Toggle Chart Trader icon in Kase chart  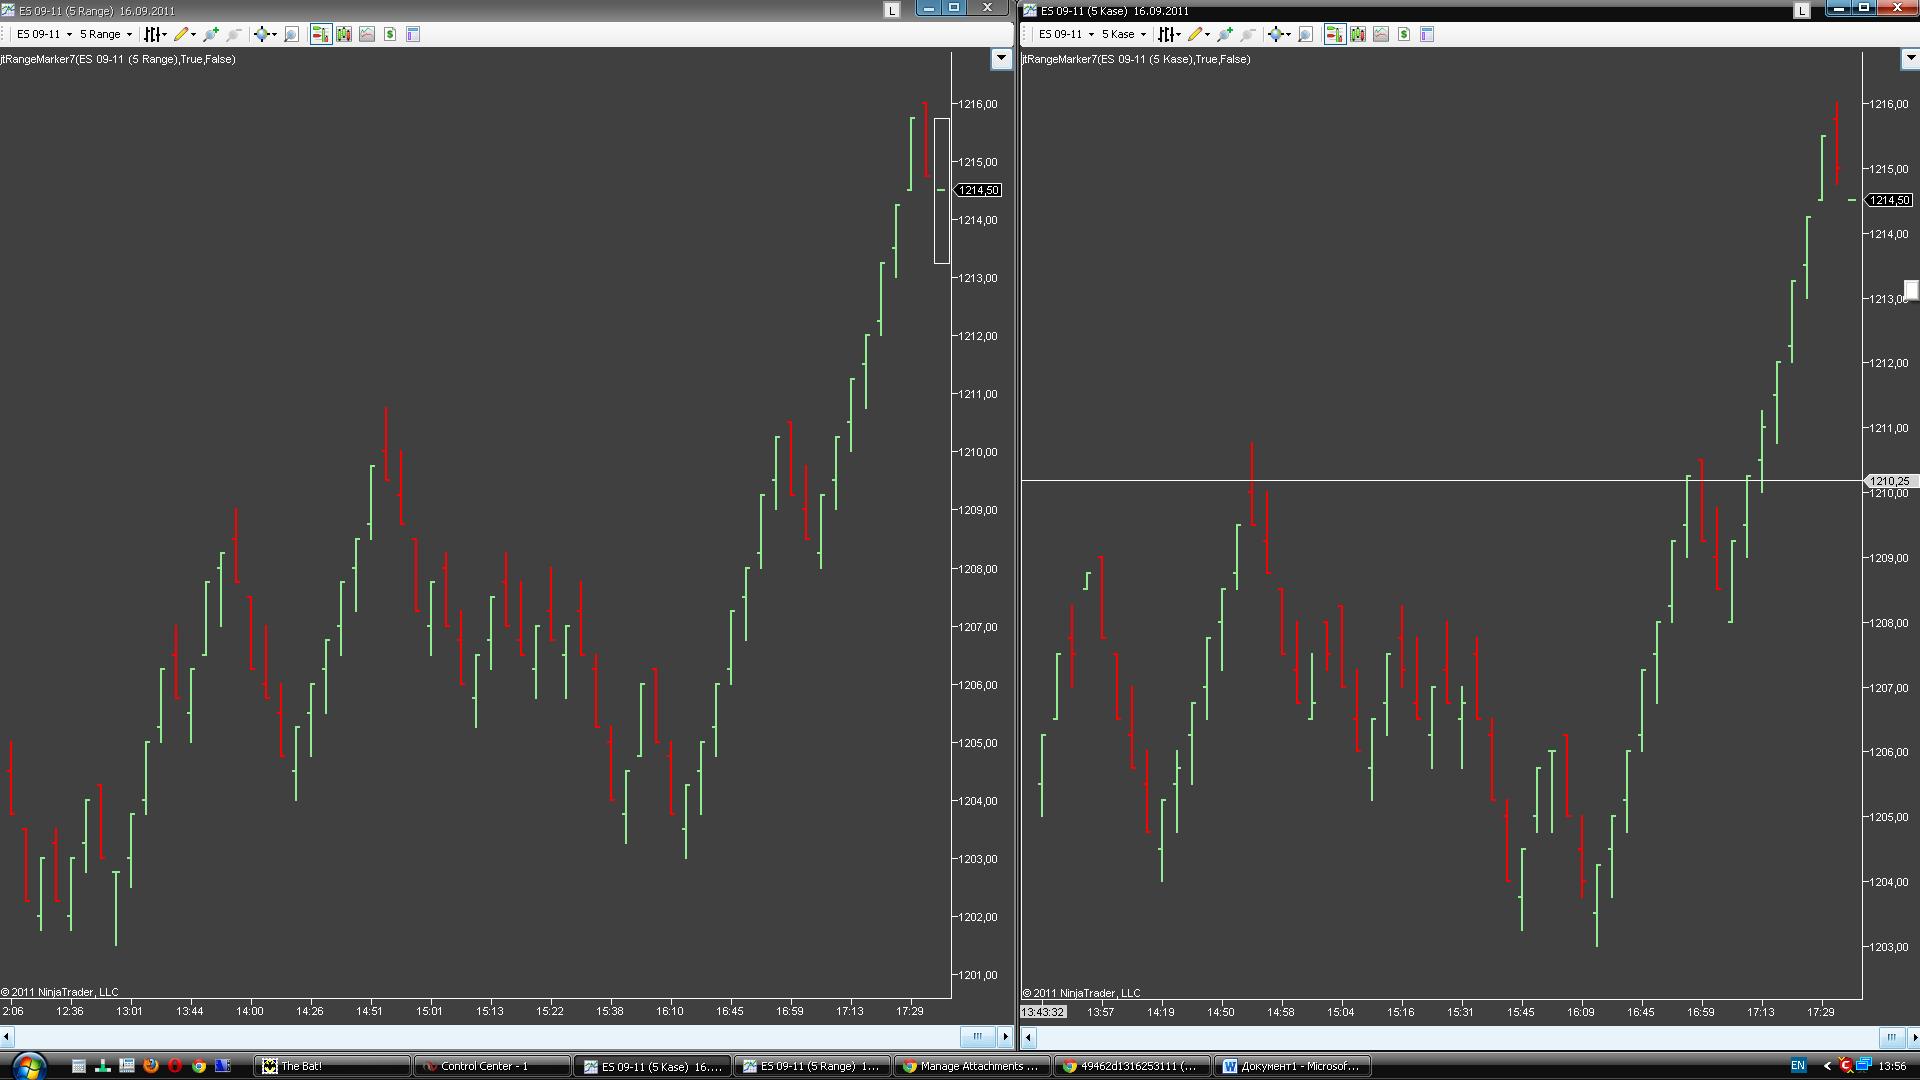1334,34
